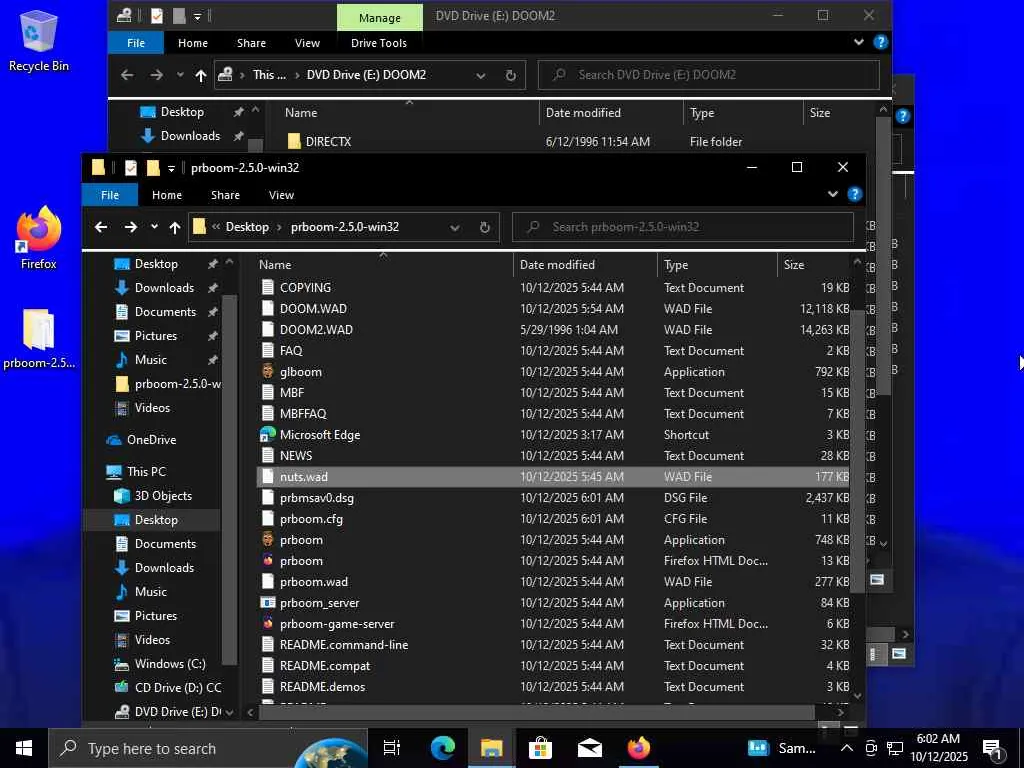Open the Quick Access Toolbar dropdown in the prboom title bar
The width and height of the screenshot is (1024, 768).
click(x=171, y=168)
